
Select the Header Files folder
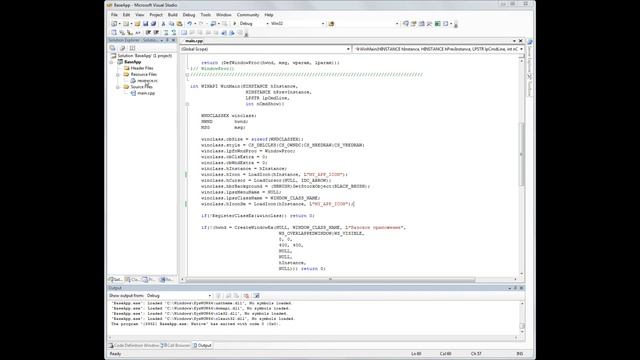pos(142,68)
